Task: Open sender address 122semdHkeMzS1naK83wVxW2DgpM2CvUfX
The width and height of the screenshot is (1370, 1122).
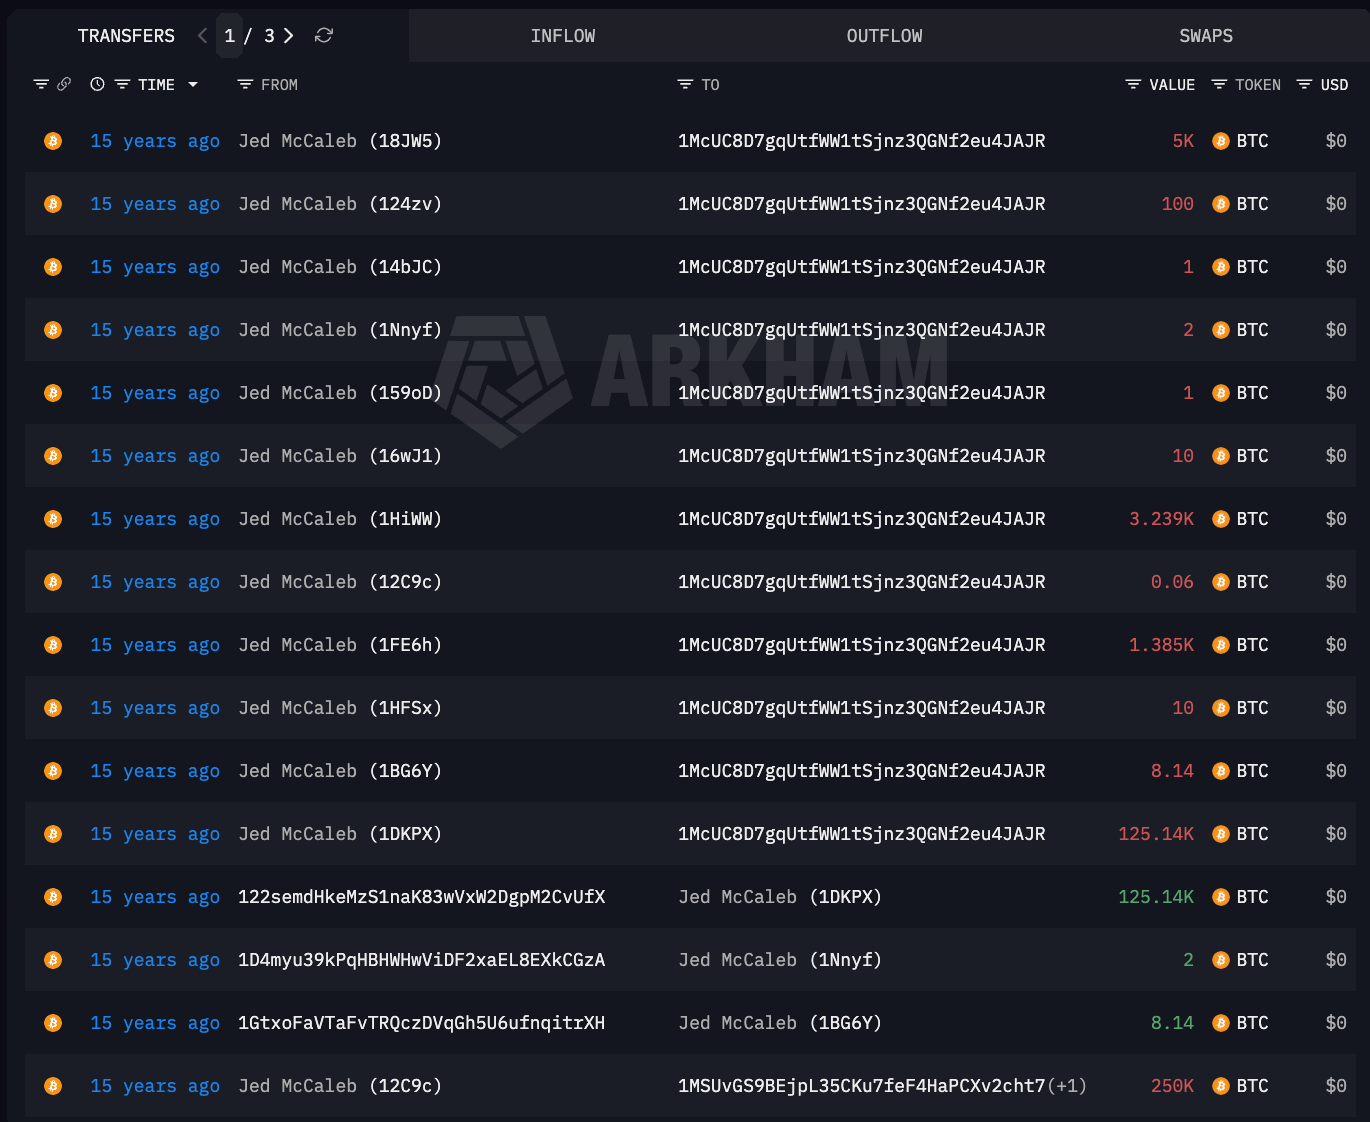Action: pos(422,897)
